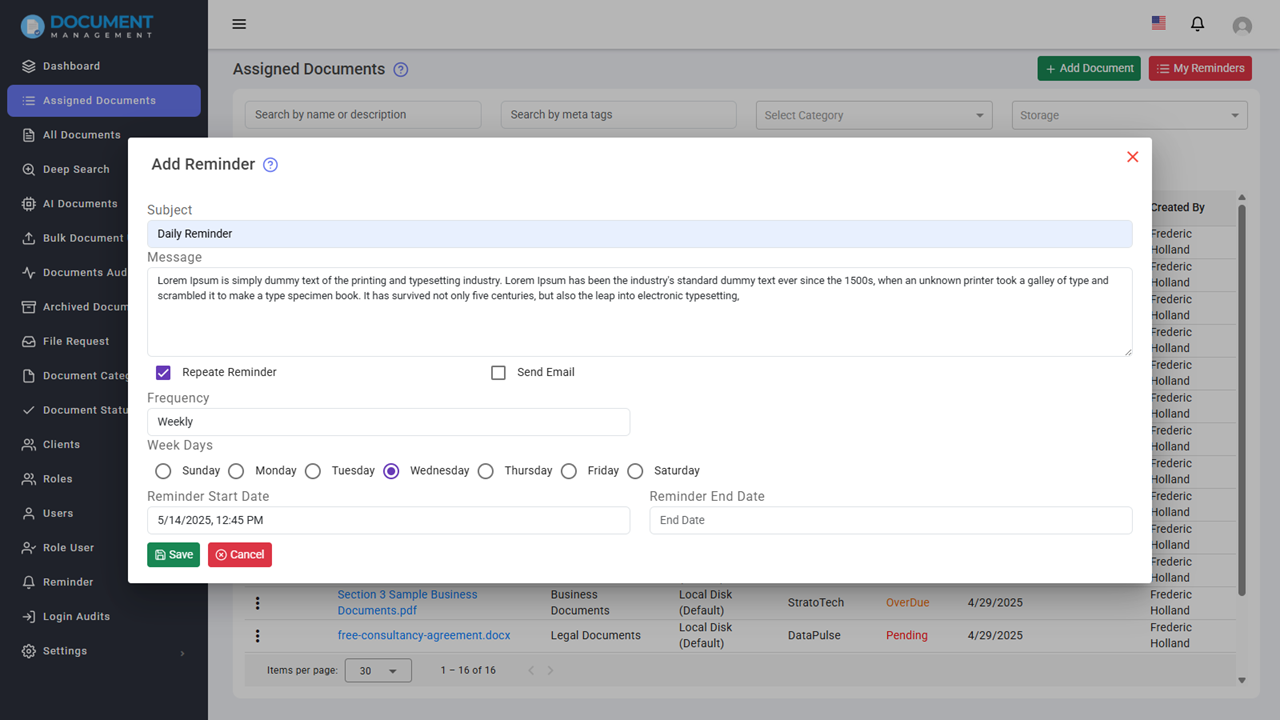
Task: Go to Deep Search in sidebar
Action: point(75,170)
